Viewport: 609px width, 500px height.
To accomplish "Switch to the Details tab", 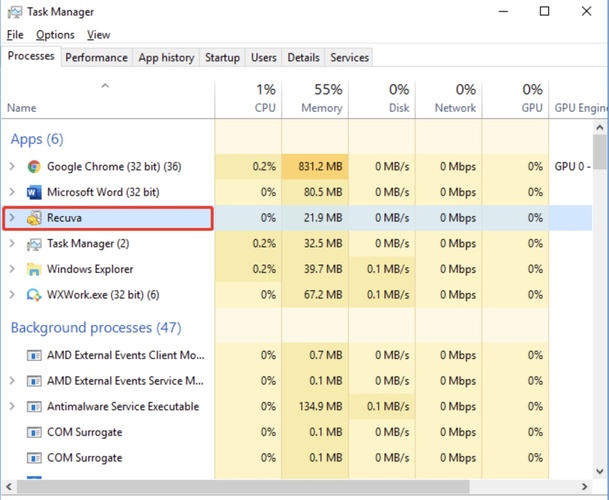I will point(303,57).
